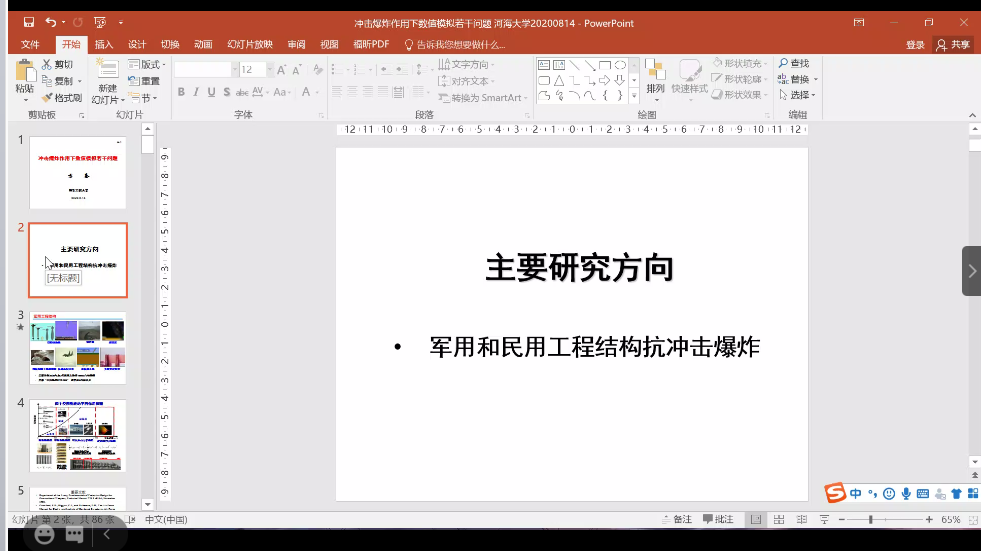This screenshot has width=981, height=551.
Task: Click the Share (共享) button
Action: coord(953,44)
